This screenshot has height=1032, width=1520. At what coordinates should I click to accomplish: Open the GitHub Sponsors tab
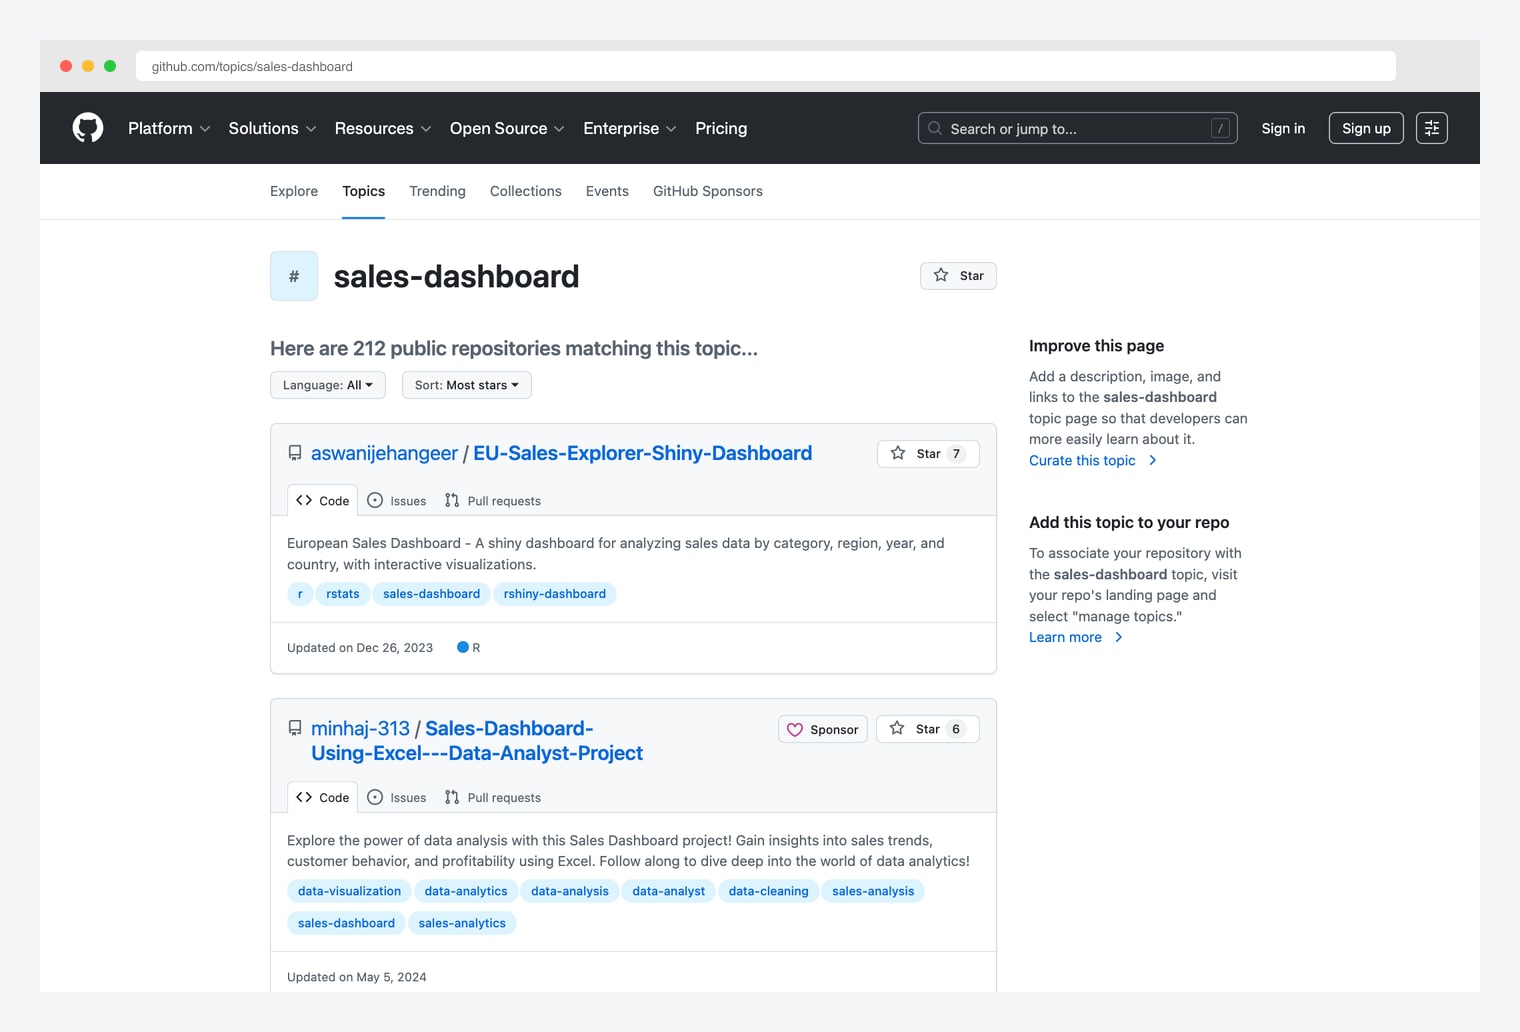click(x=708, y=191)
